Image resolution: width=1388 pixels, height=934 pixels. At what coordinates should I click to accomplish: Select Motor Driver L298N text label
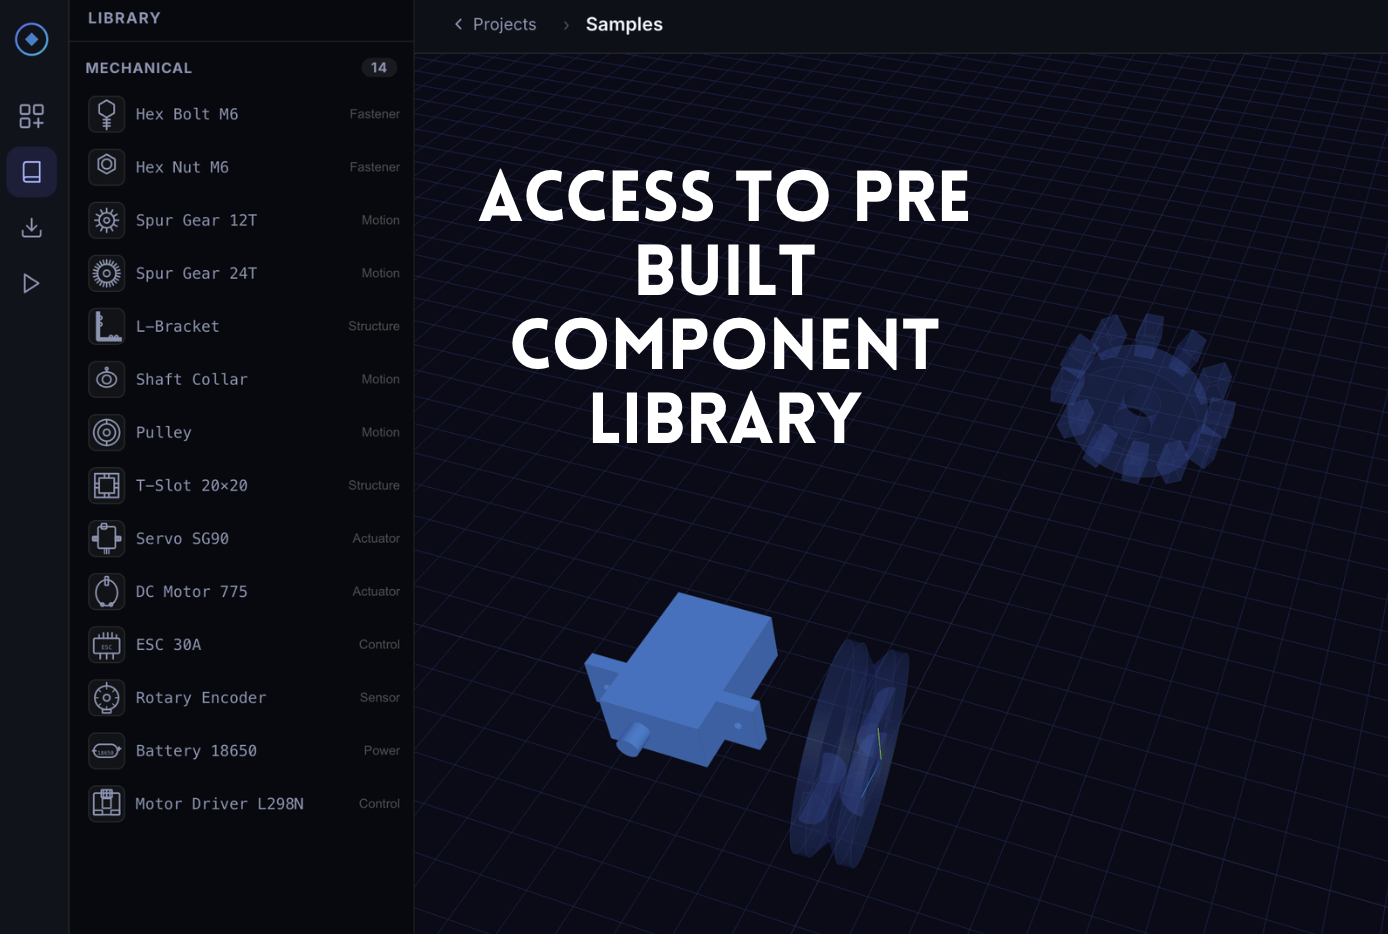tap(219, 803)
